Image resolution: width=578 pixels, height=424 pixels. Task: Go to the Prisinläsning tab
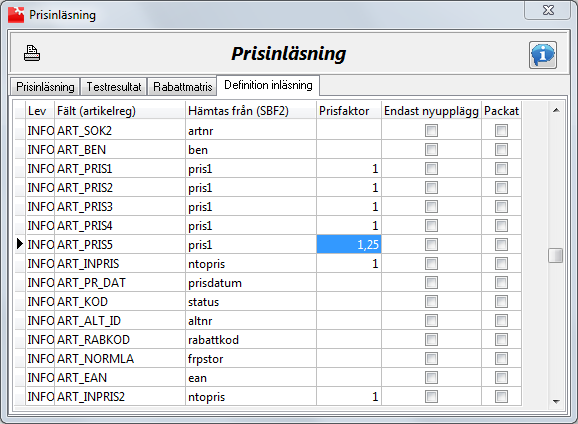coord(45,87)
